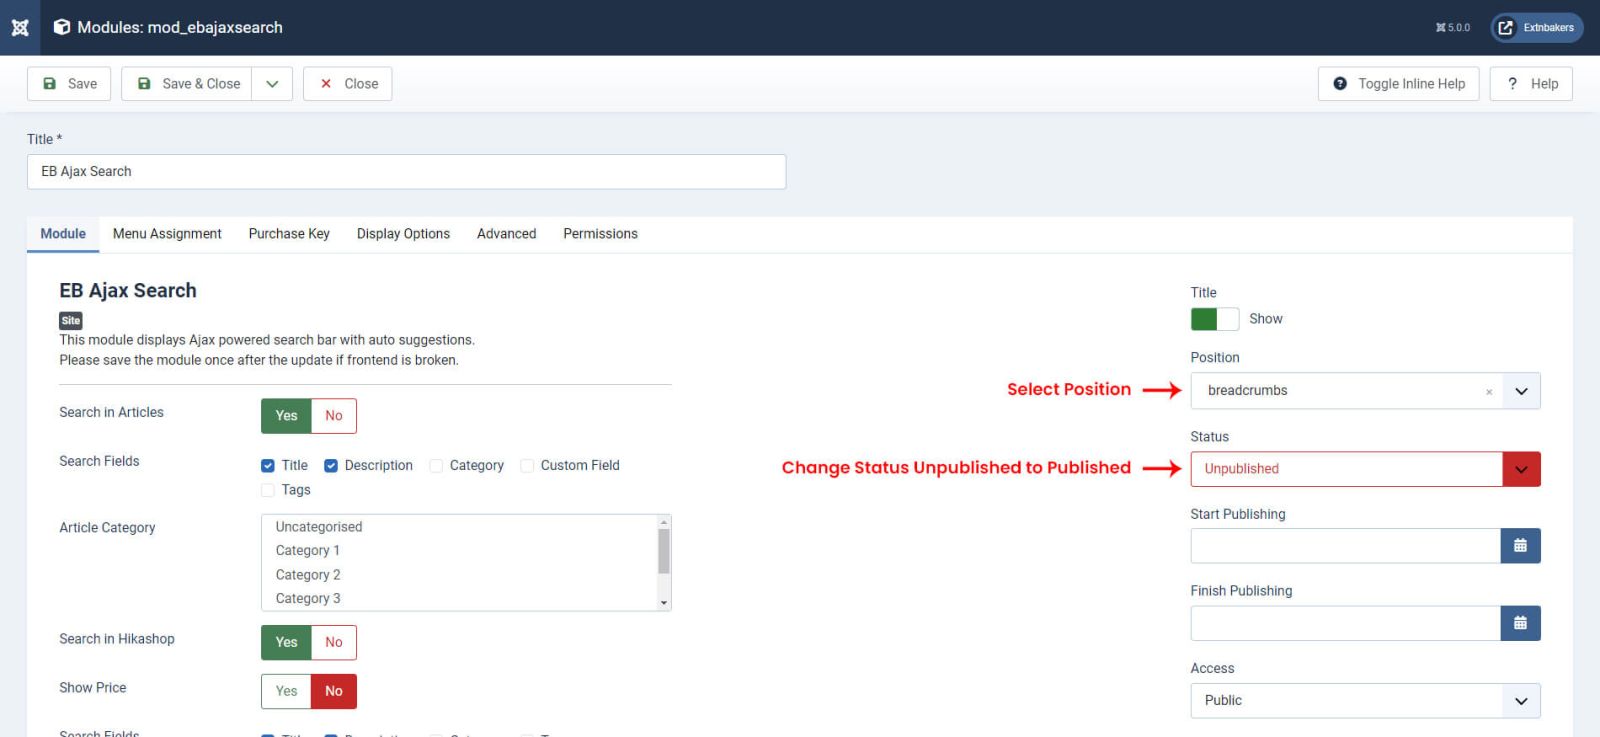Viewport: 1600px width, 737px height.
Task: Click the Joomla logo icon
Action: 20,27
